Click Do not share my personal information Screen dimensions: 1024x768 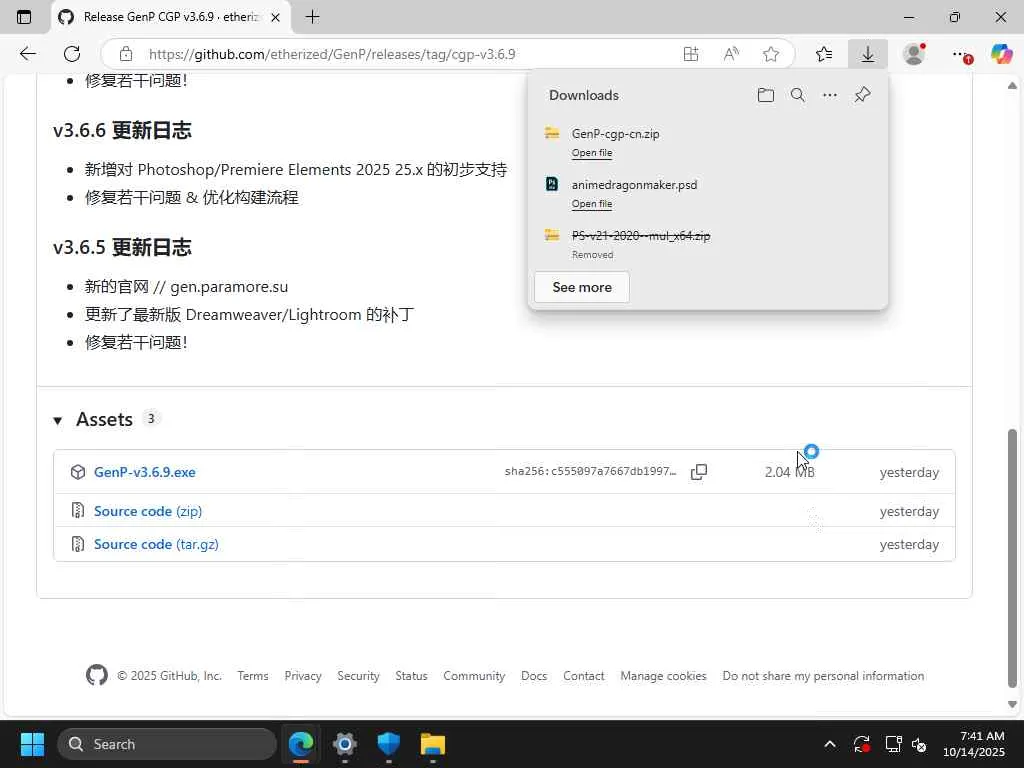823,675
